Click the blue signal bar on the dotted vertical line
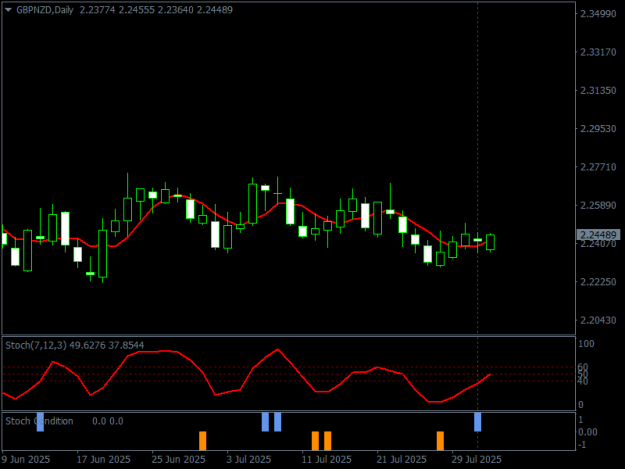The width and height of the screenshot is (625, 469). [x=478, y=422]
